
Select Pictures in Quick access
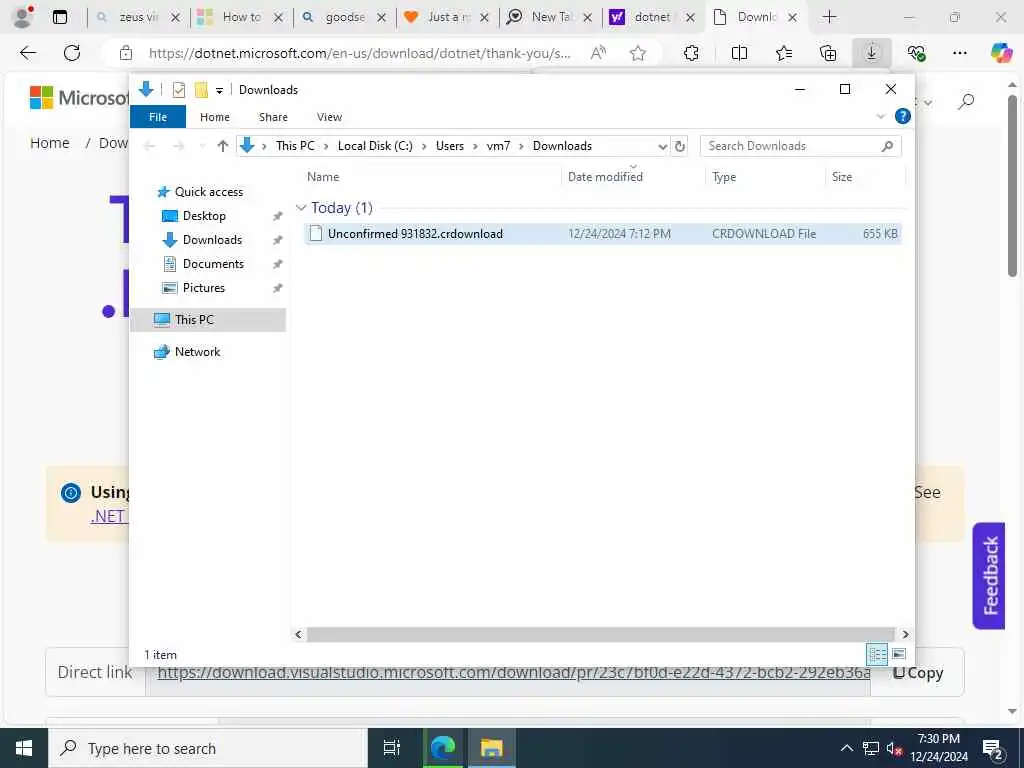coord(203,288)
